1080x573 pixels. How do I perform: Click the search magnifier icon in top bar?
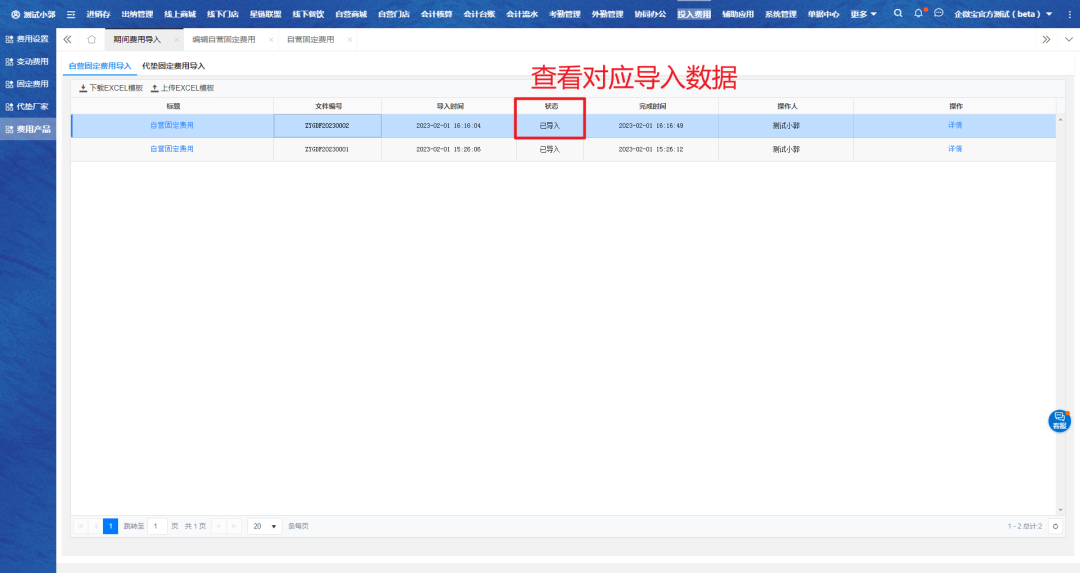897,14
